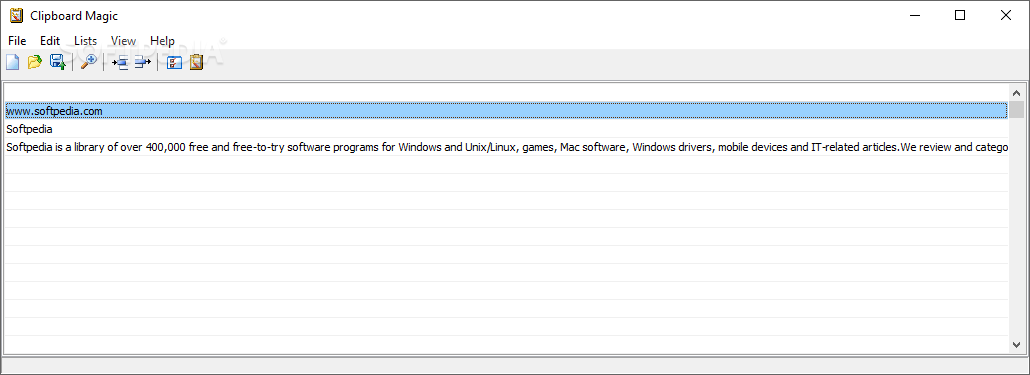The image size is (1030, 375).
Task: Open a list with the yellow folder icon
Action: tap(34, 62)
